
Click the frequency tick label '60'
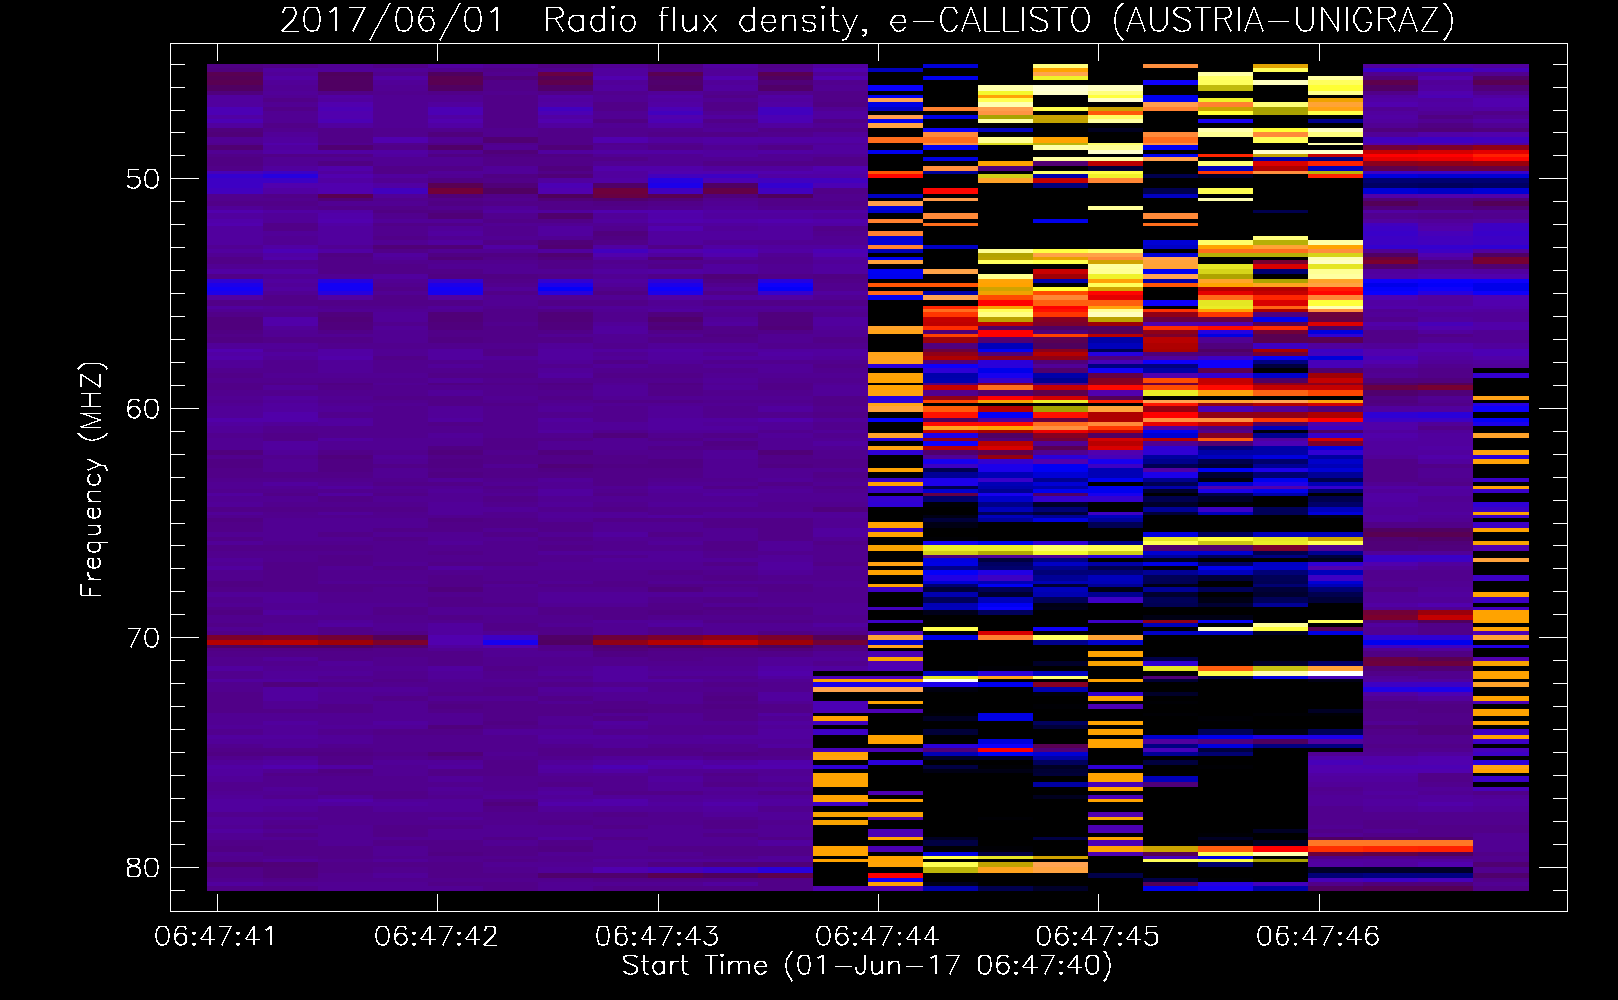click(x=143, y=409)
